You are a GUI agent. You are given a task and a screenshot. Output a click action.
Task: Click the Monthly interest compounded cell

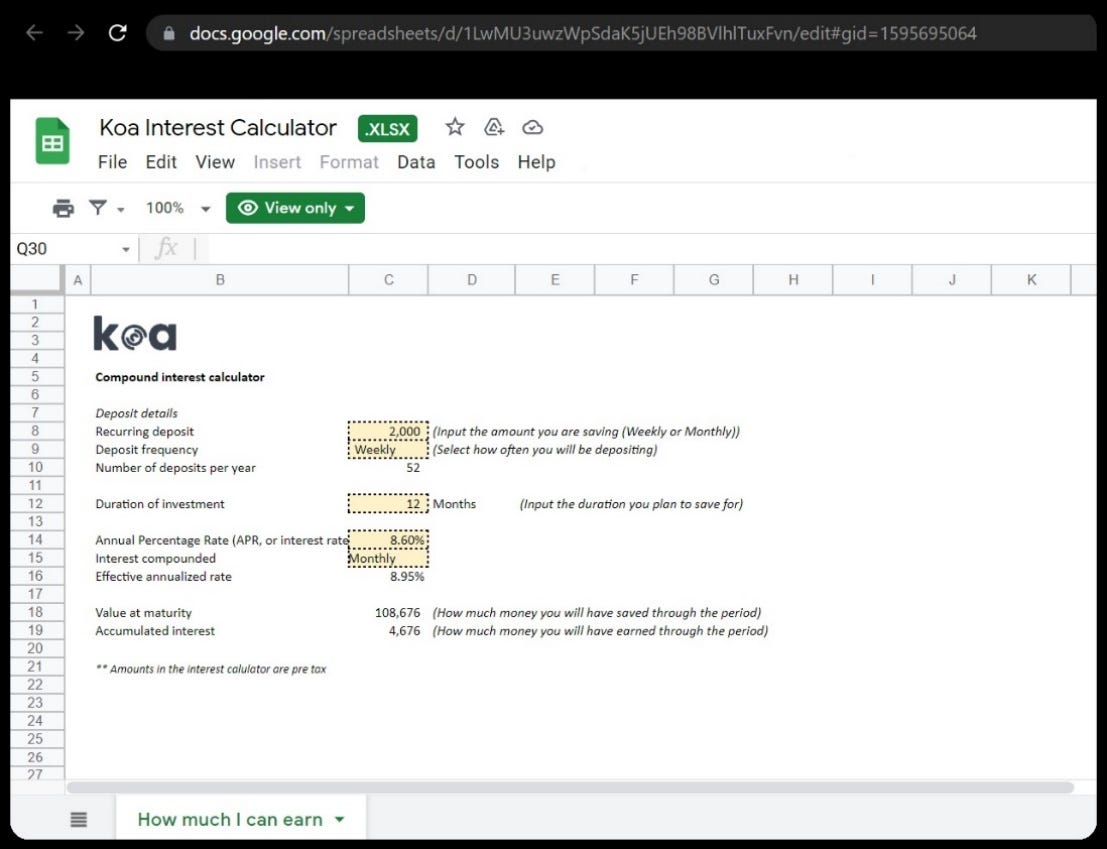[388, 558]
